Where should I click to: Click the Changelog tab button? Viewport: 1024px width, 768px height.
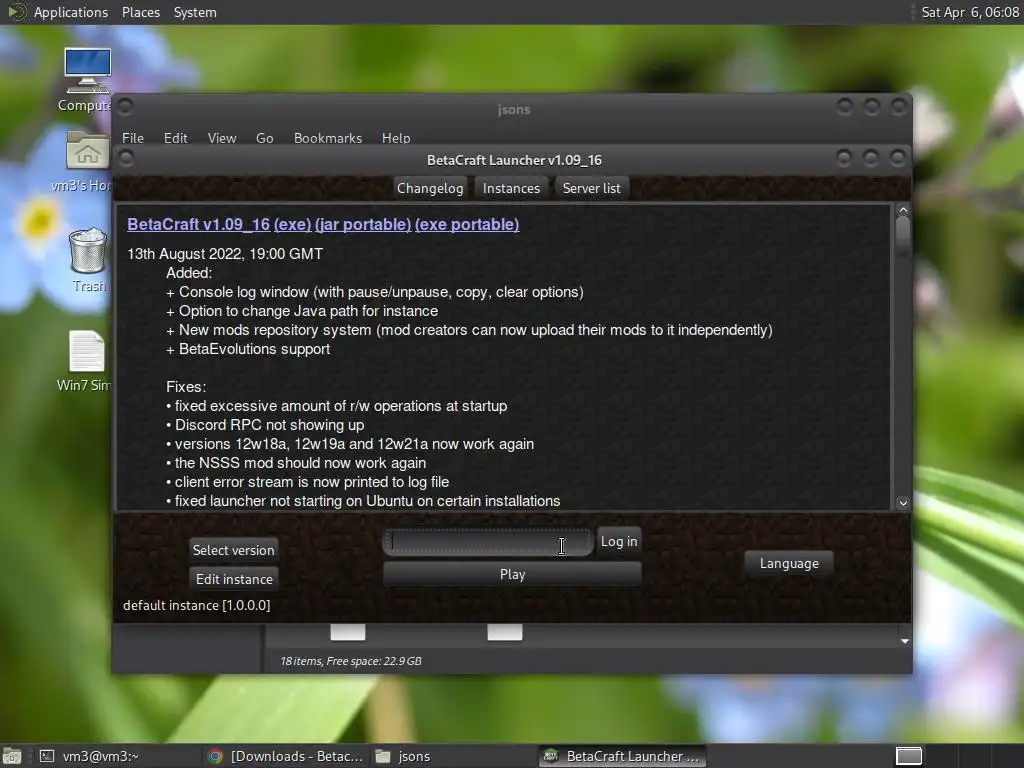(x=430, y=188)
